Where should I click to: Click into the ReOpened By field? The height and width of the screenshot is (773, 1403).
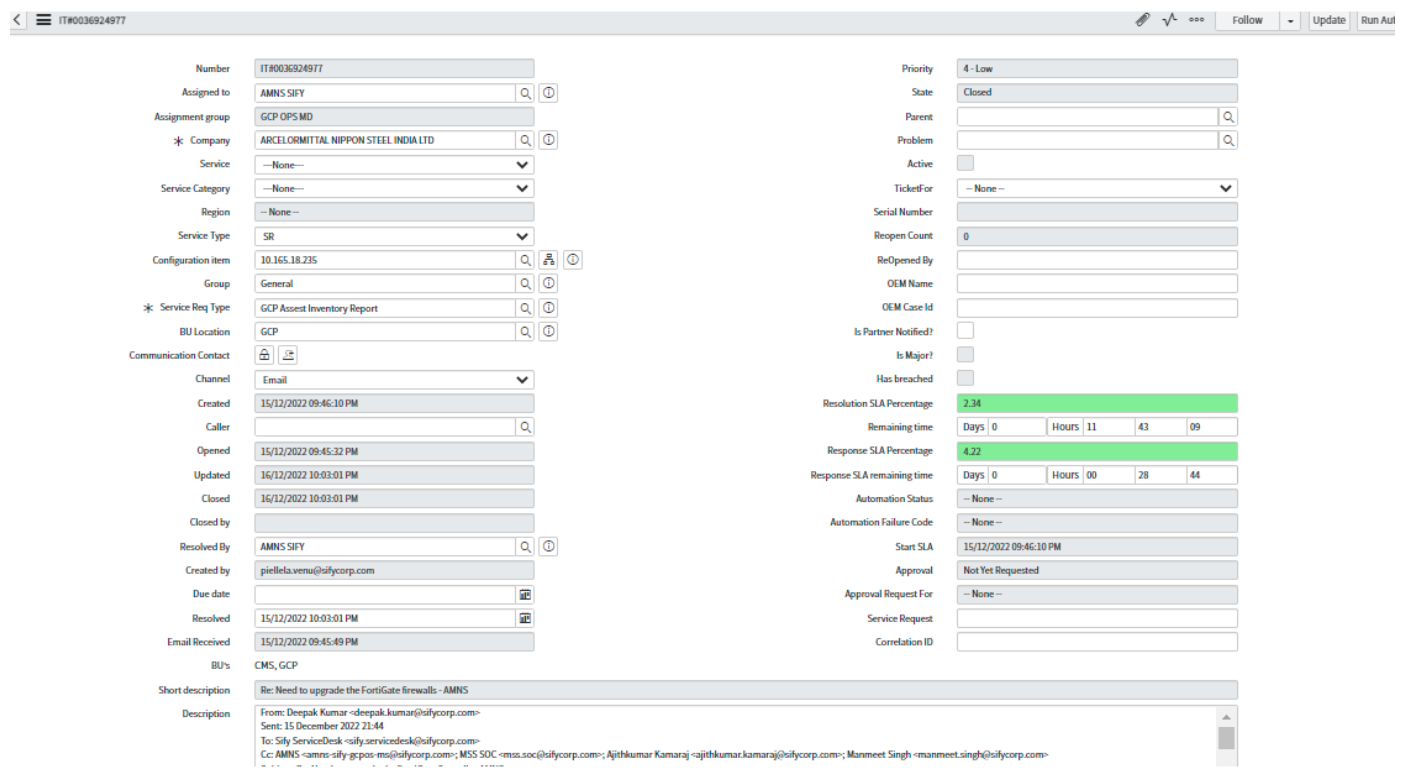(x=1097, y=260)
